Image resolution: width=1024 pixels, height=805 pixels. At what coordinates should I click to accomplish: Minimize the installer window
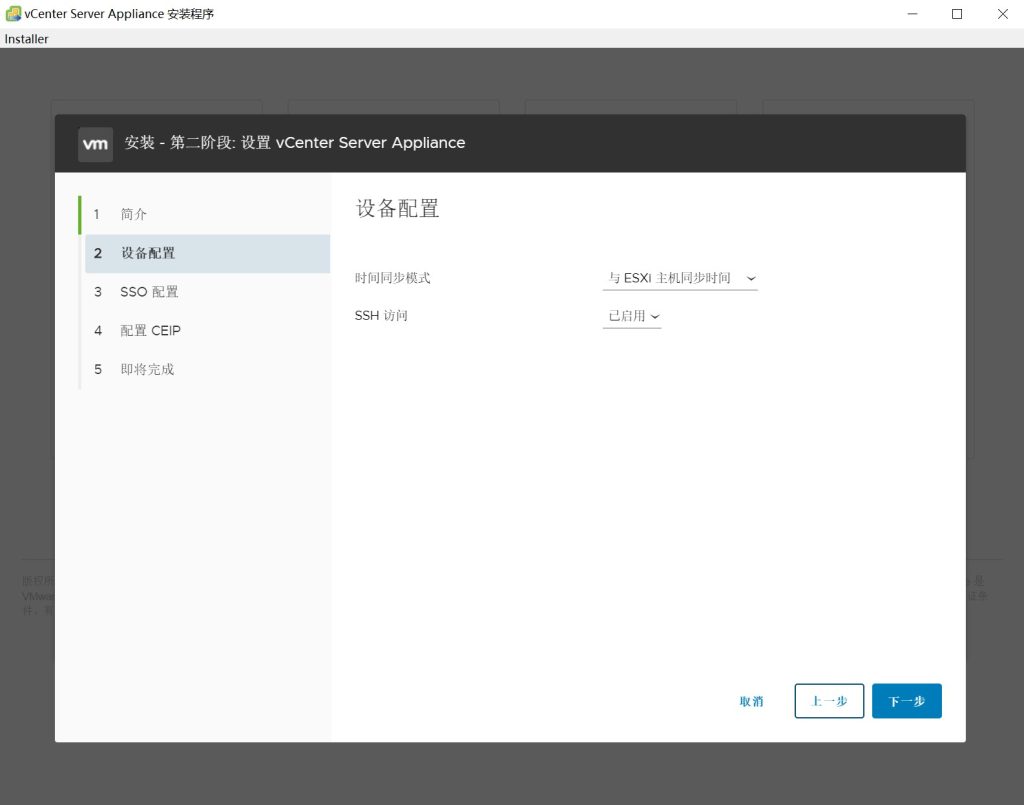[x=912, y=14]
